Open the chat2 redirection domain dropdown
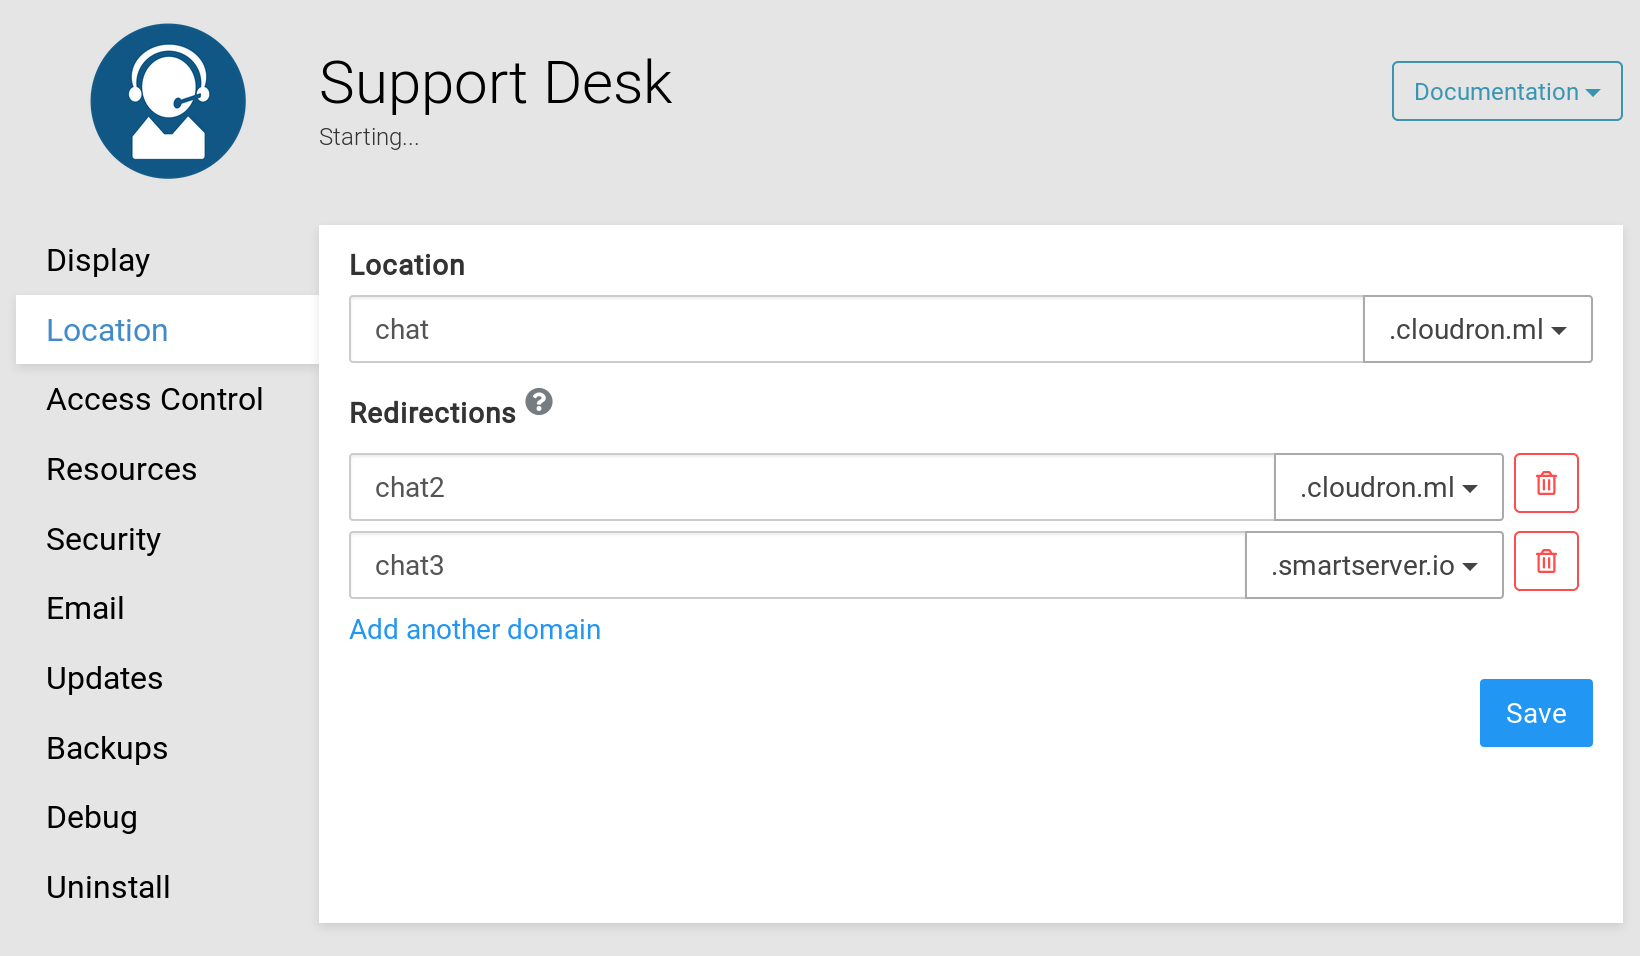Screen dimensions: 1640x956 tap(1388, 488)
